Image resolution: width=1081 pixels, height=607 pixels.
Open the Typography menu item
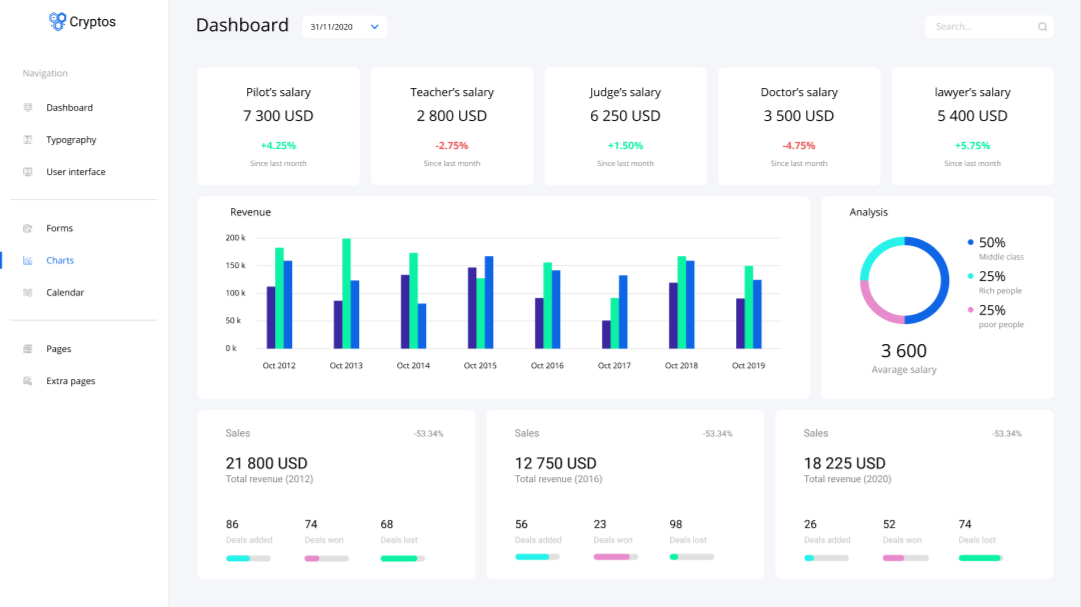71,139
